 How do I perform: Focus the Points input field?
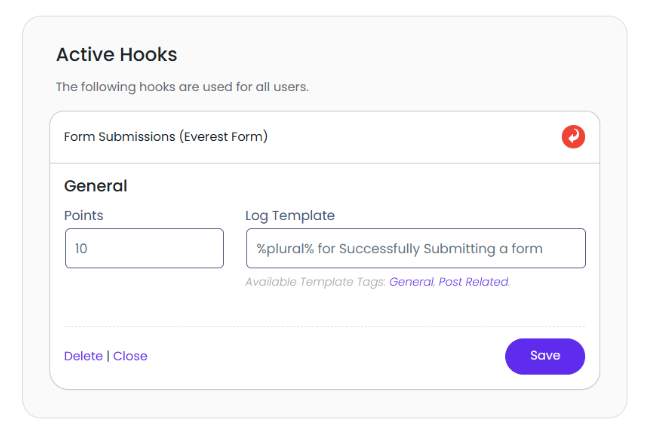144,248
